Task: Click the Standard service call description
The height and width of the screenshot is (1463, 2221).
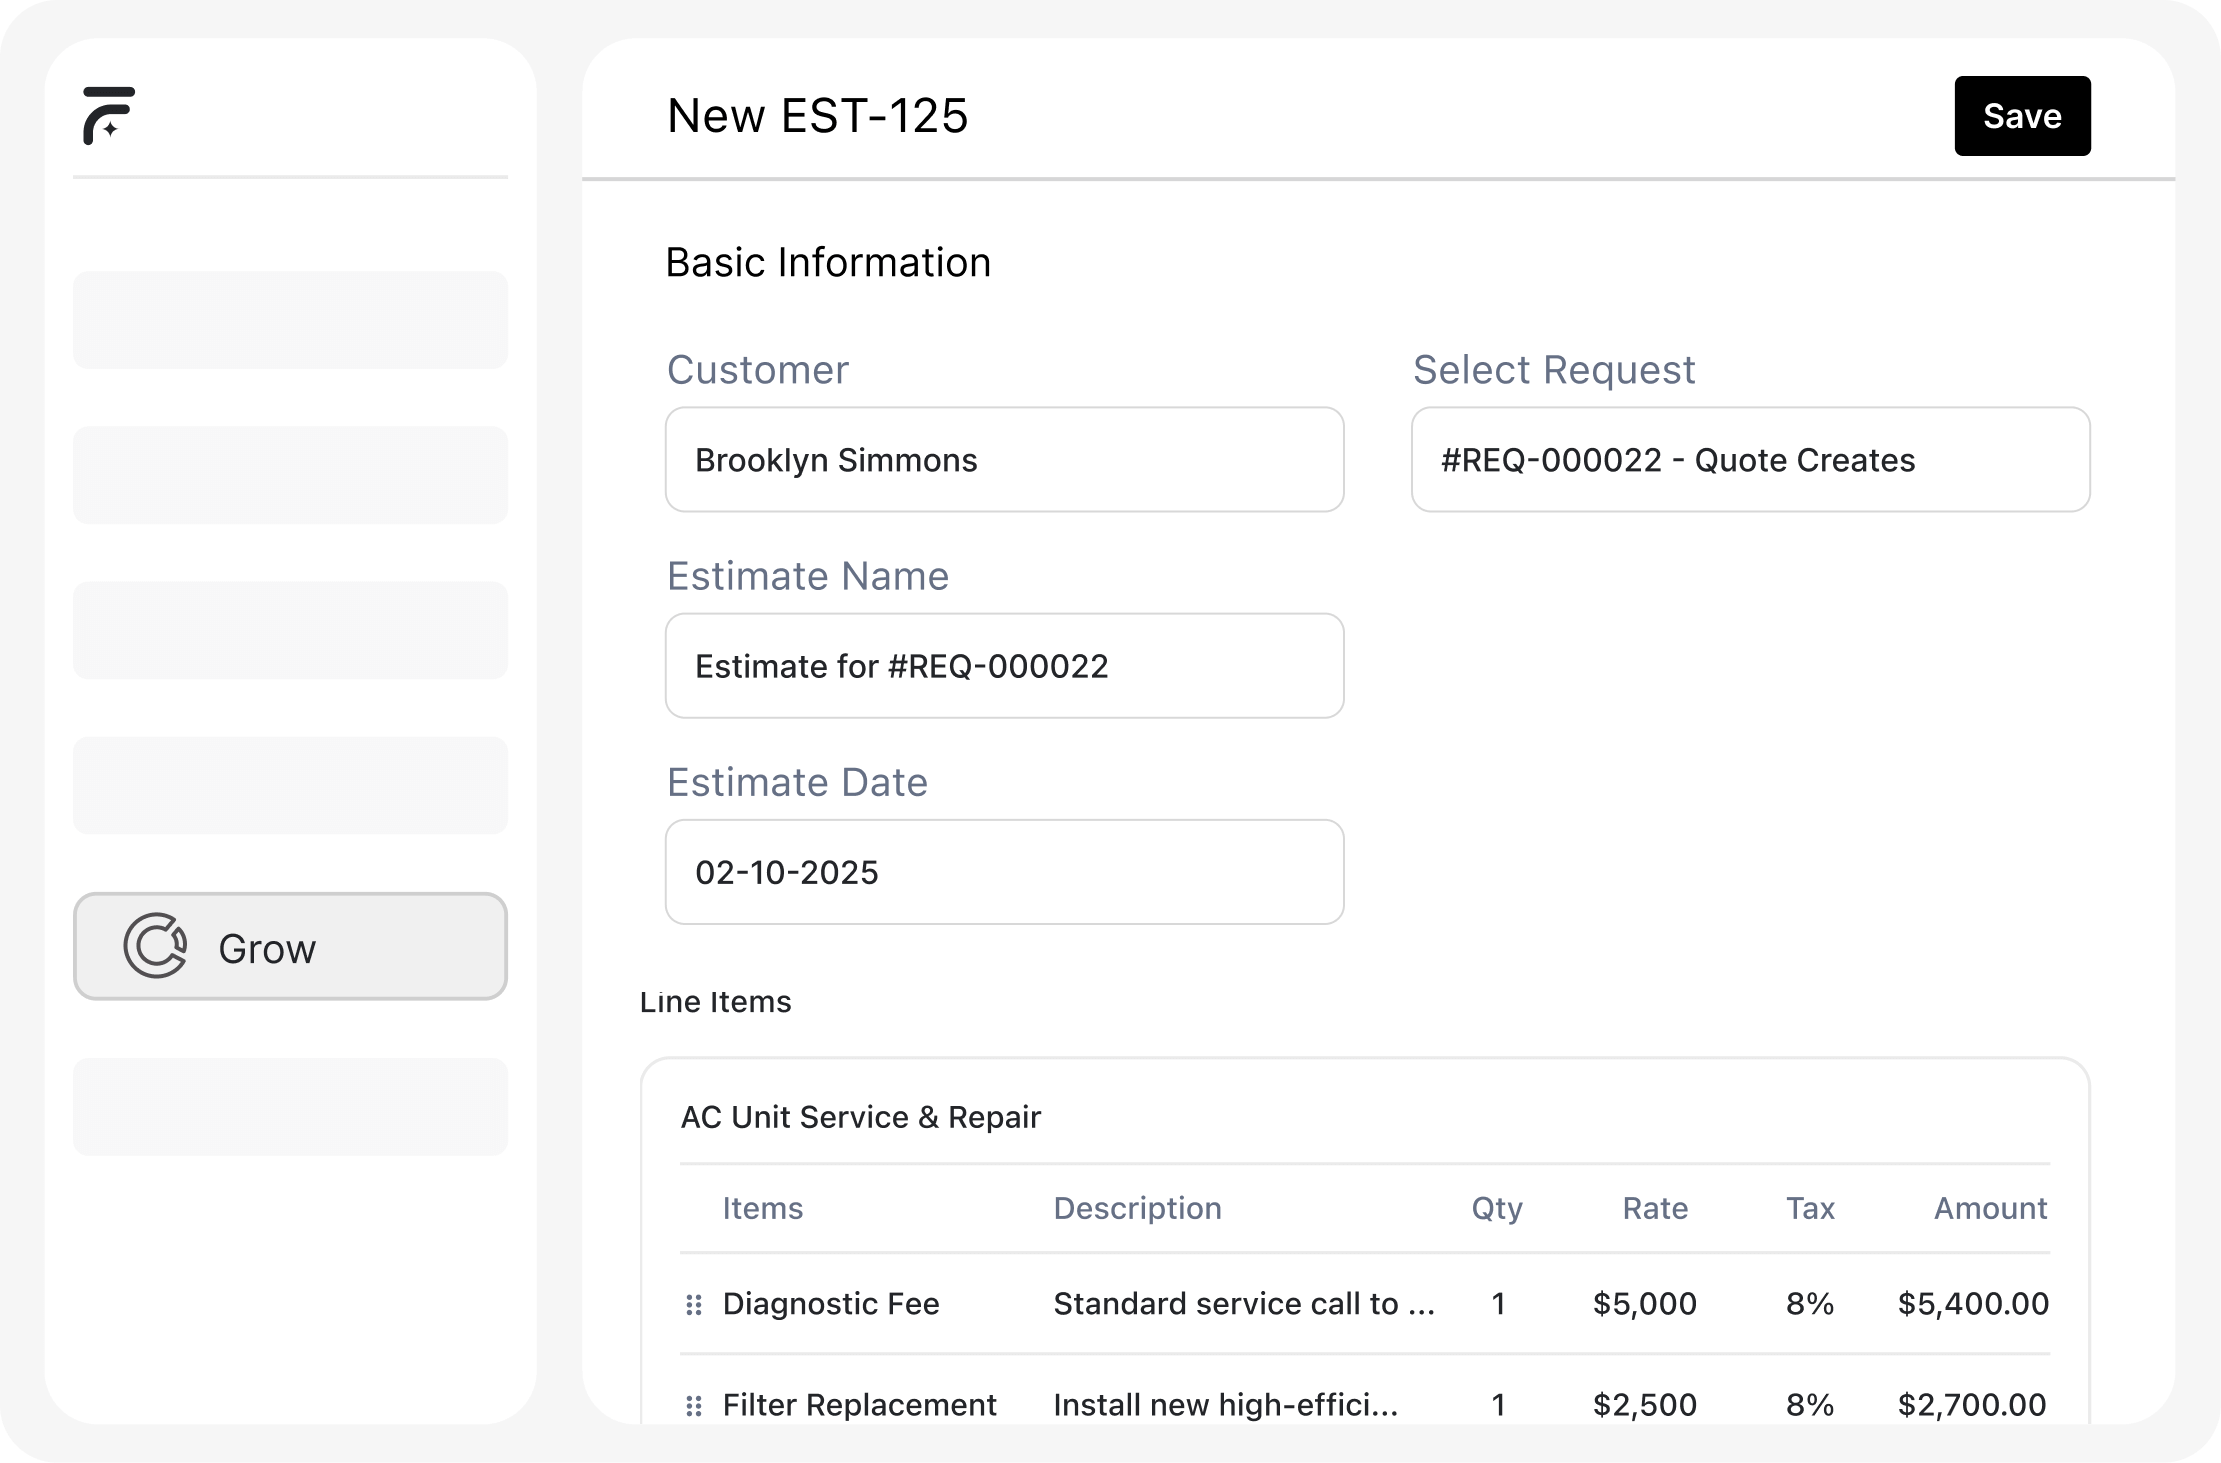Action: click(1243, 1304)
